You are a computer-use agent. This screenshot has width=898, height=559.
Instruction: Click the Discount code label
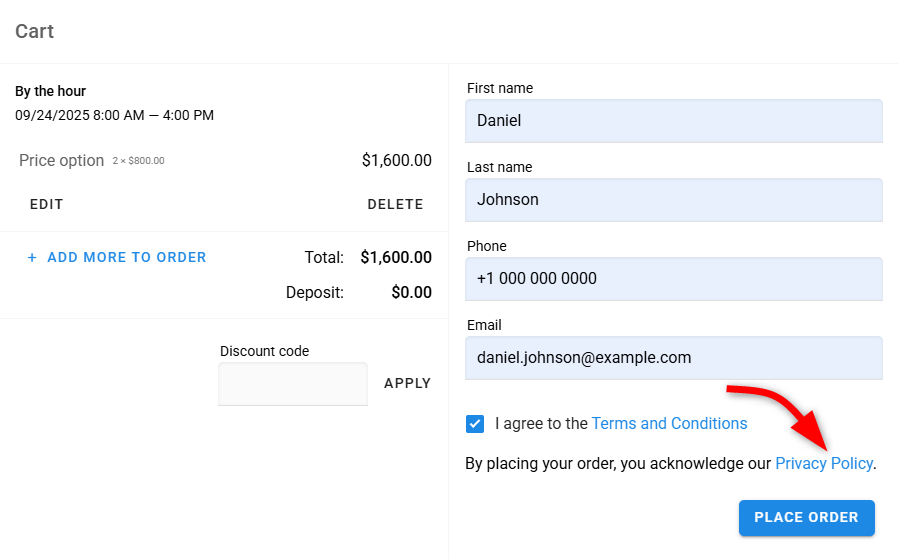264,351
